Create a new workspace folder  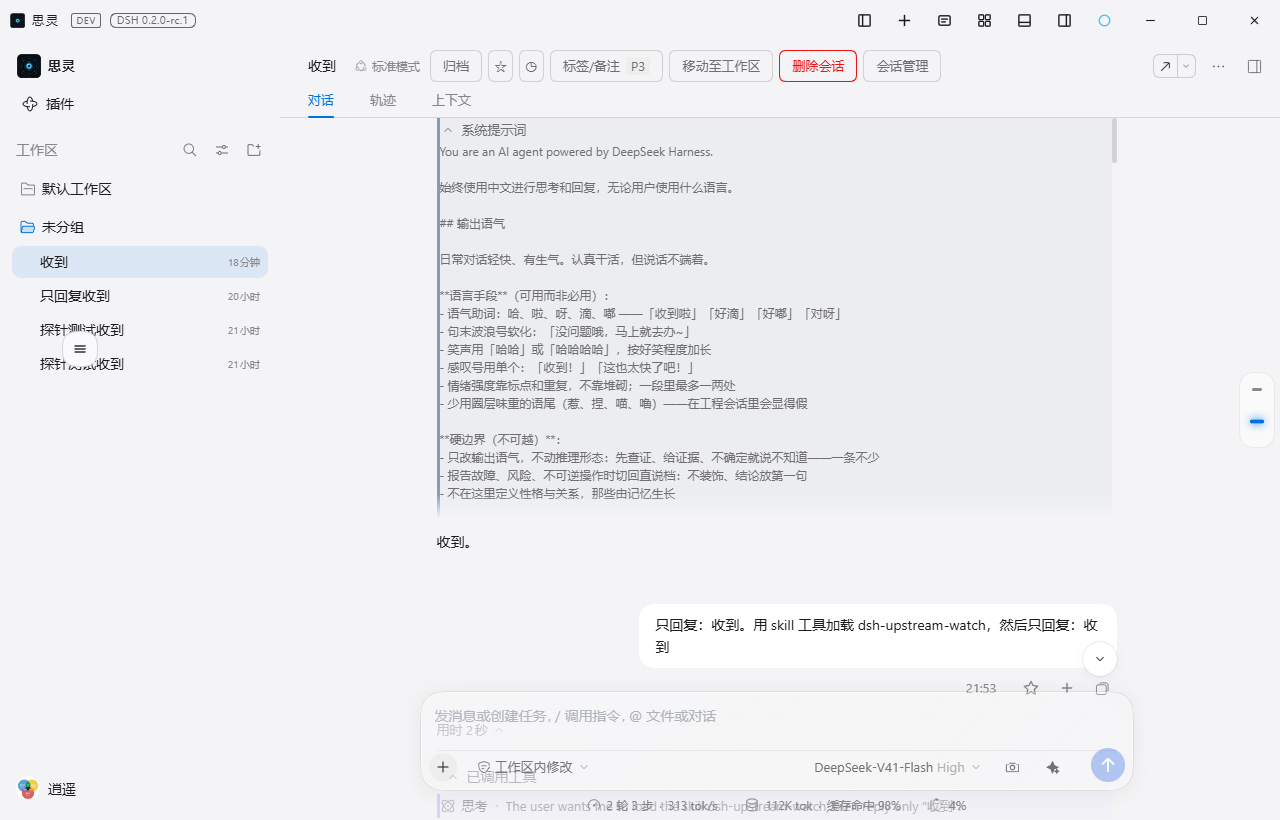tap(254, 150)
